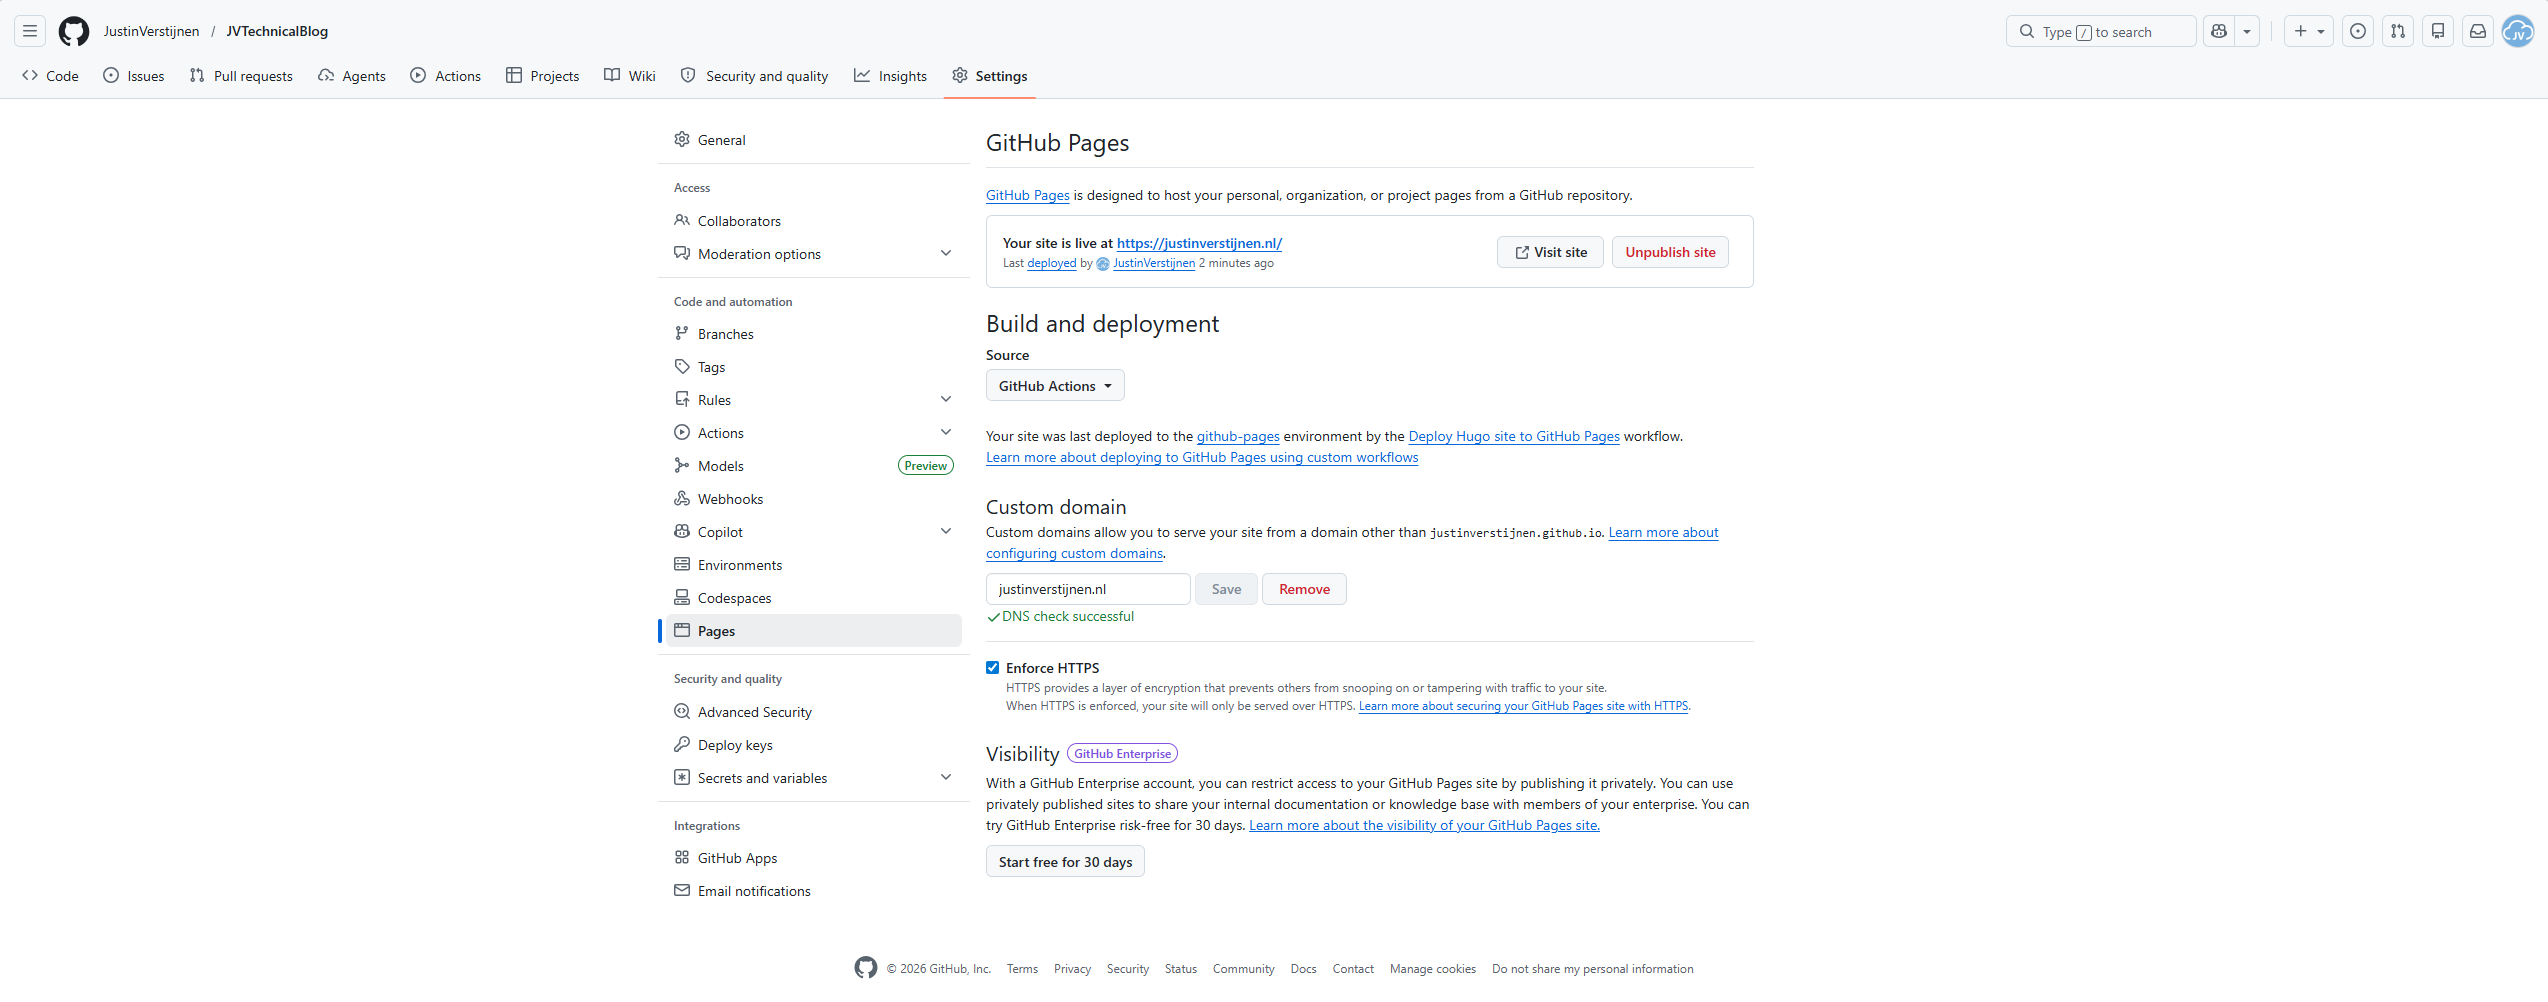The image size is (2548, 1002).
Task: Open the Docs link in the footer
Action: click(x=1303, y=969)
